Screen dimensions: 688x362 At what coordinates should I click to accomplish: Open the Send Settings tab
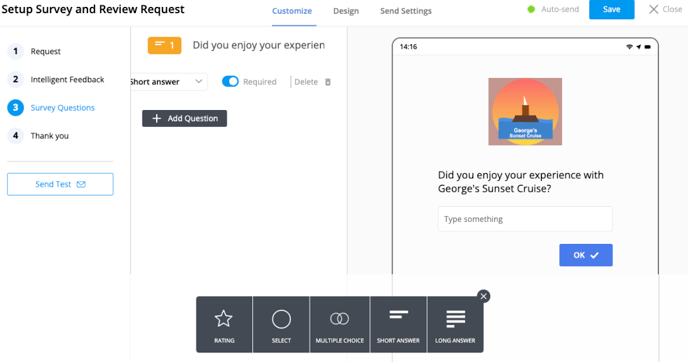(x=406, y=11)
